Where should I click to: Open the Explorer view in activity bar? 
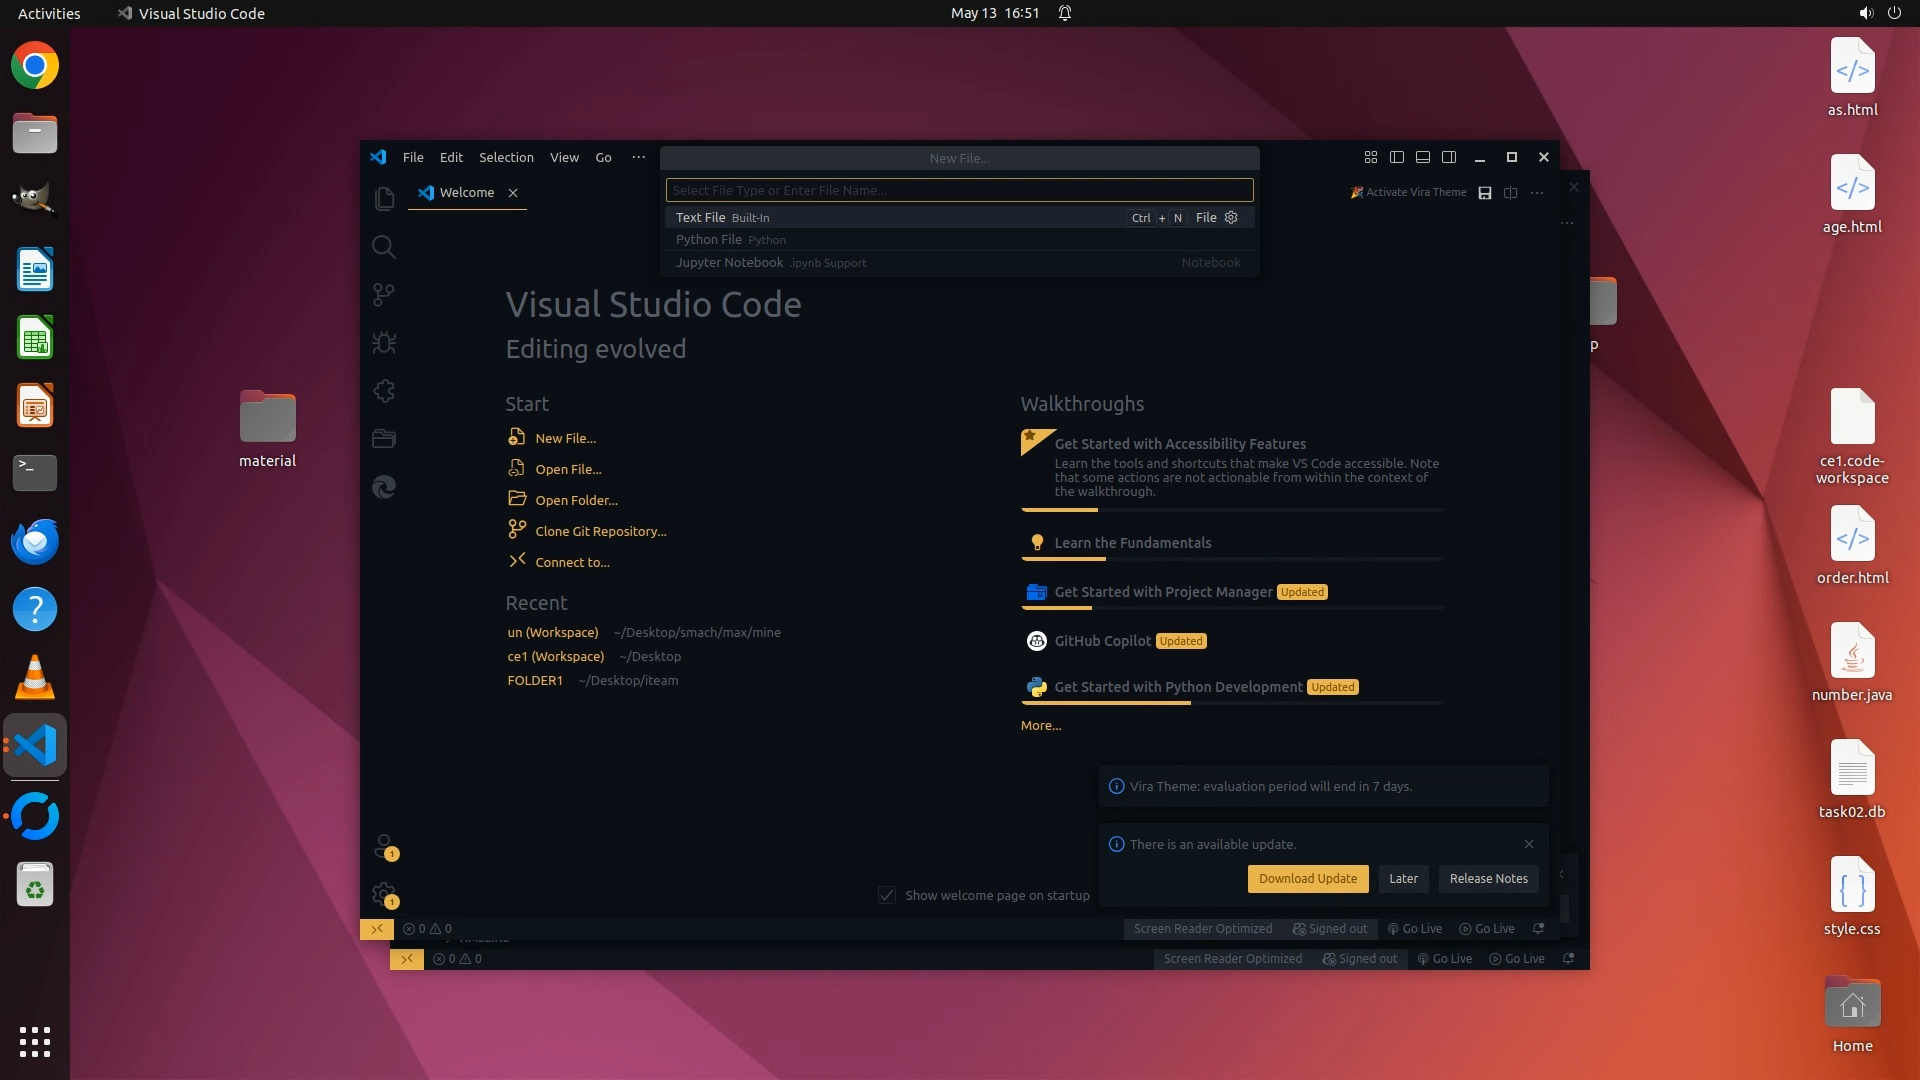(x=384, y=199)
